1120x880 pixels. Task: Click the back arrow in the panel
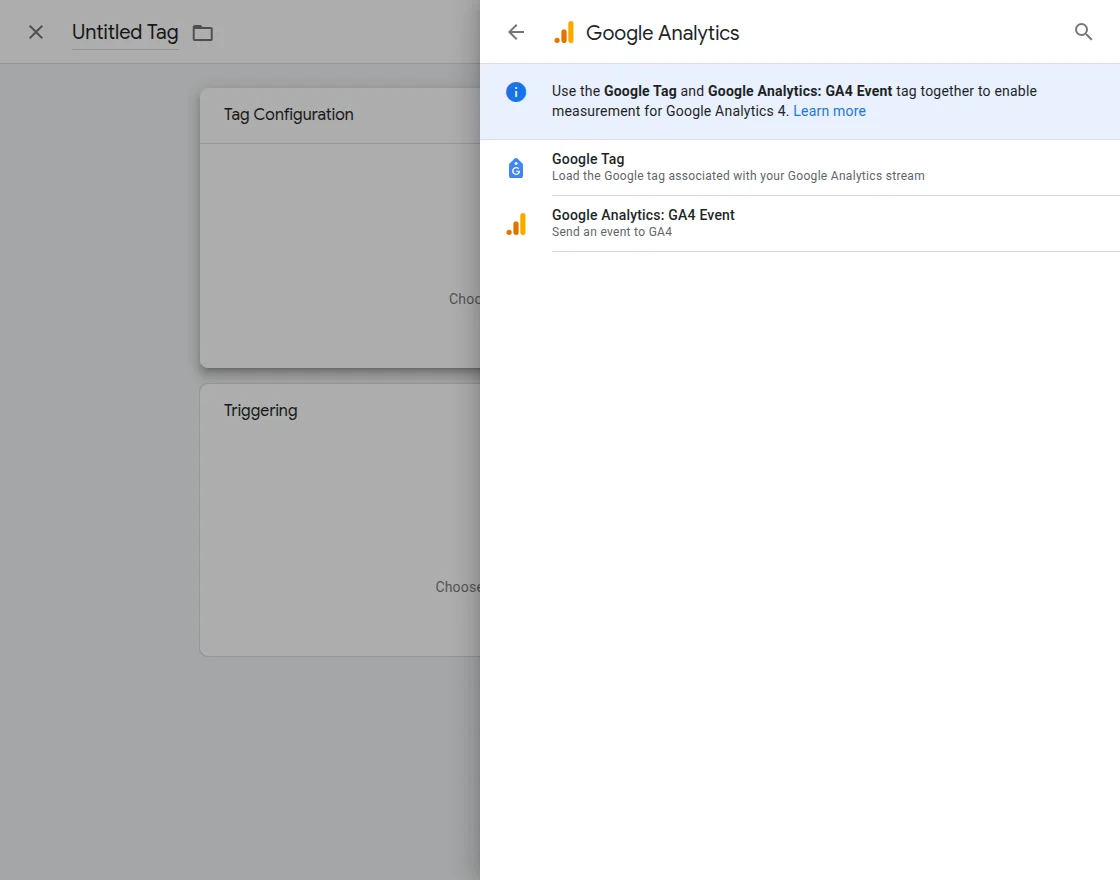515,31
